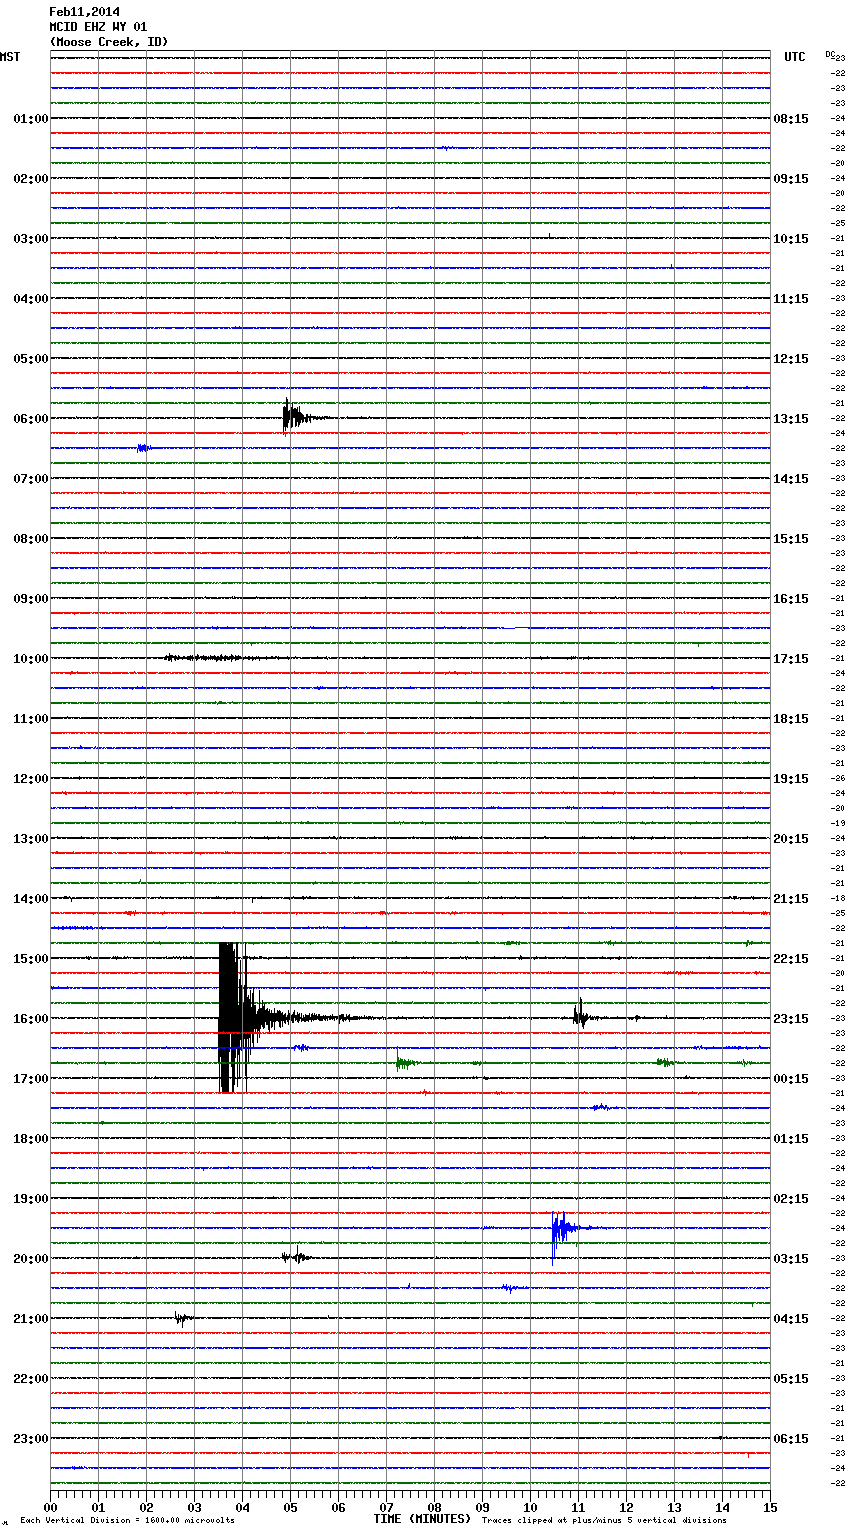Select the 04:00 MST hour label
Screen dimensions: 850x1534
(x=30, y=299)
